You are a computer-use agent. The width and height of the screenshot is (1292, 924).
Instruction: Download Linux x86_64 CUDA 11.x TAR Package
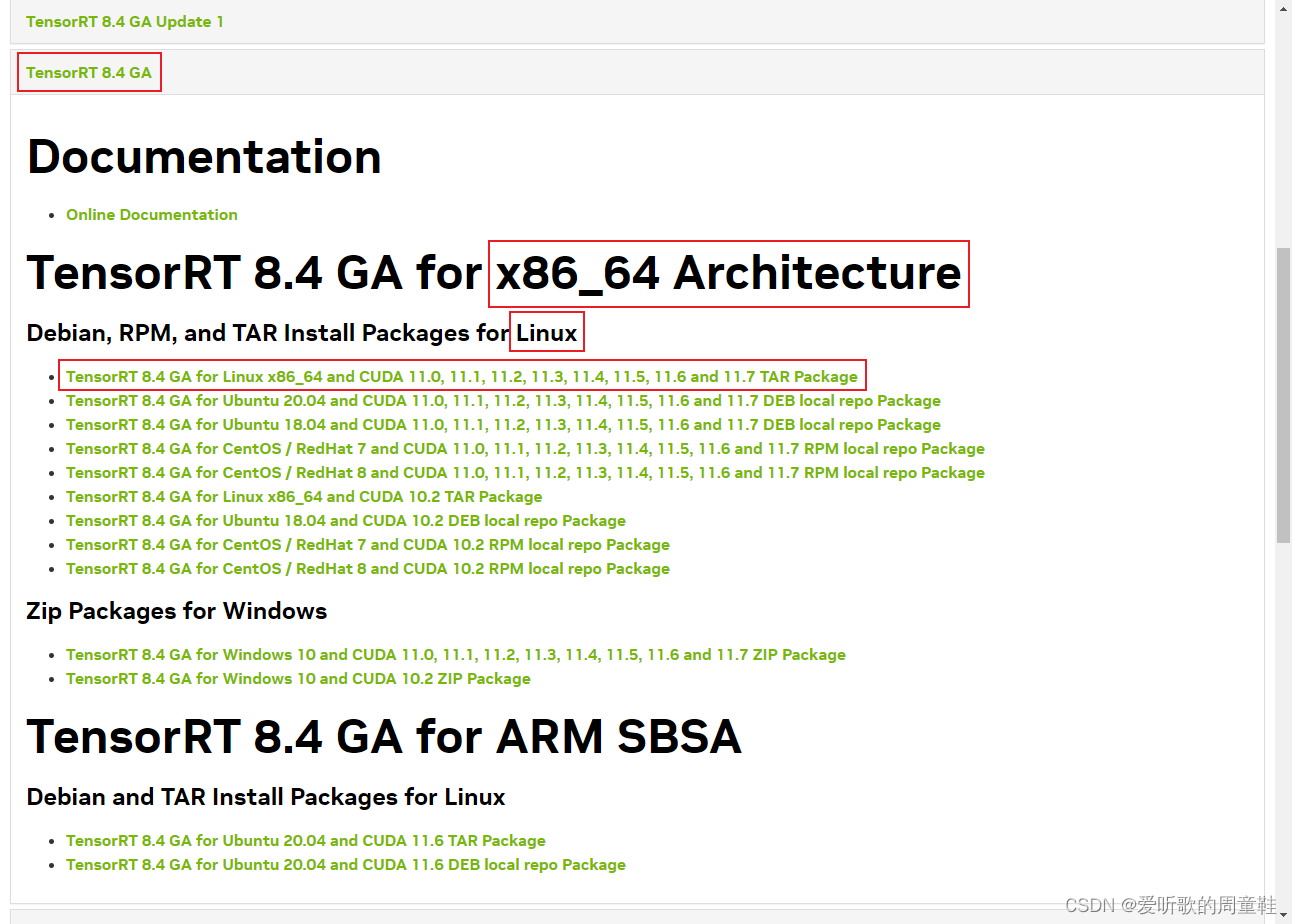coord(462,376)
